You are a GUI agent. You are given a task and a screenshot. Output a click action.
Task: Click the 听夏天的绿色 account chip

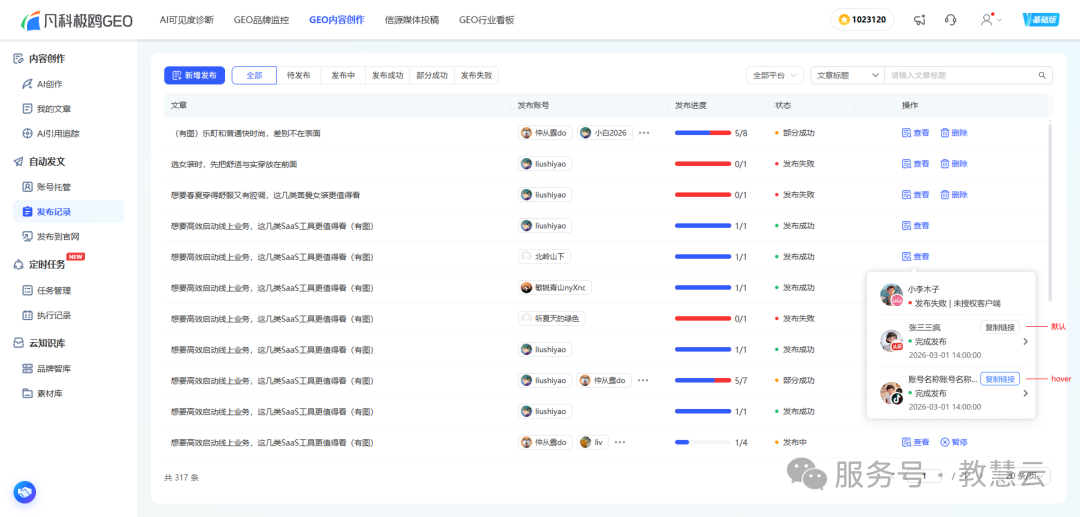click(x=552, y=318)
